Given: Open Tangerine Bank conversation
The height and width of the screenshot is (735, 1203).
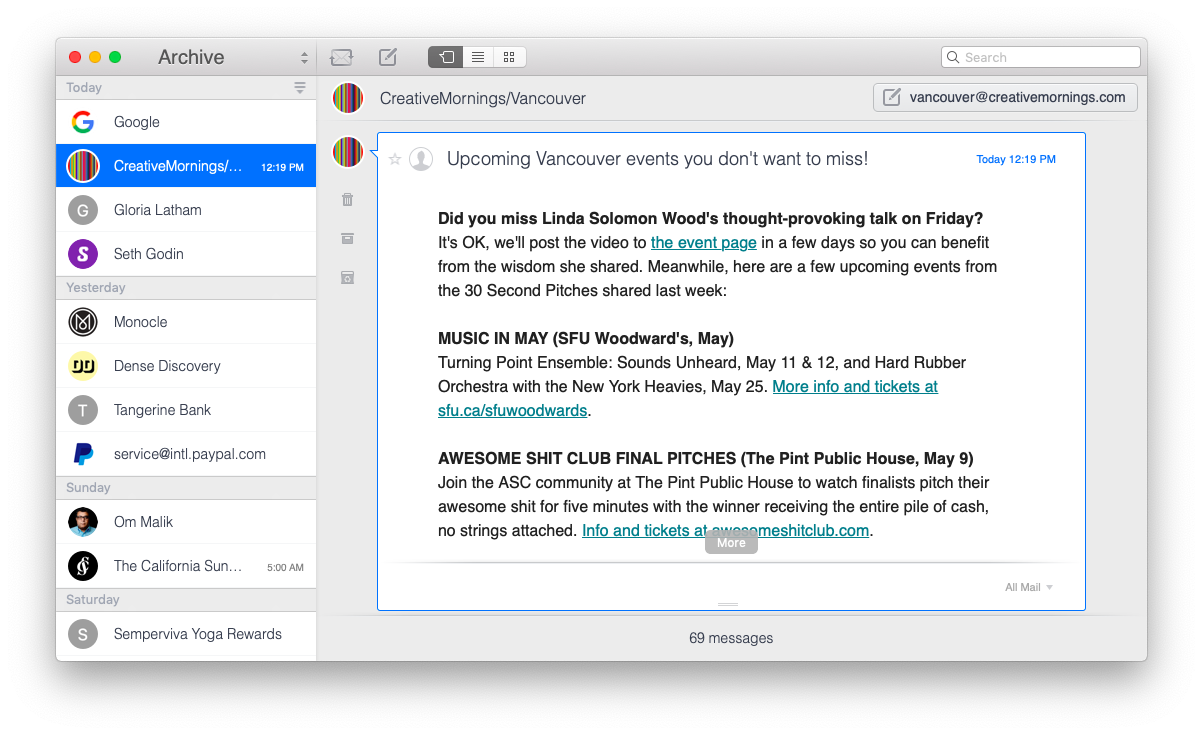Looking at the screenshot, I should [186, 410].
